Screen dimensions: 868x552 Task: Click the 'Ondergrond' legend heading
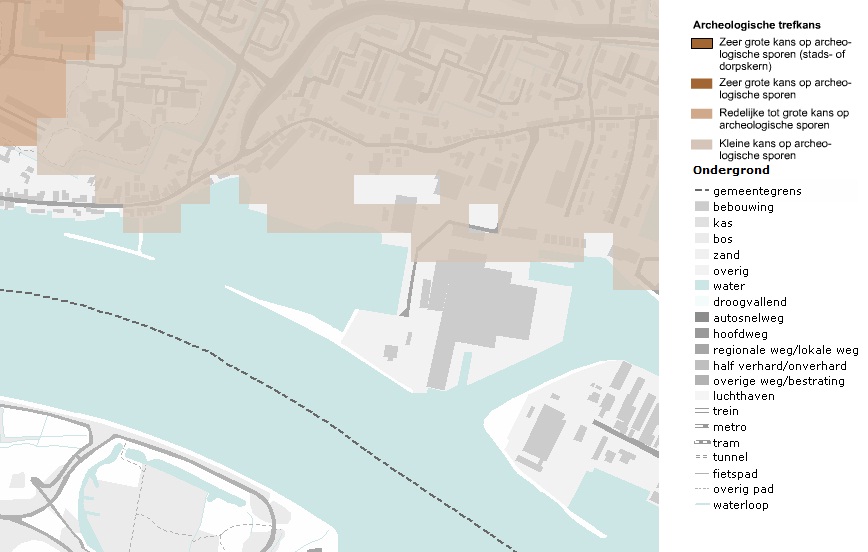coord(731,170)
